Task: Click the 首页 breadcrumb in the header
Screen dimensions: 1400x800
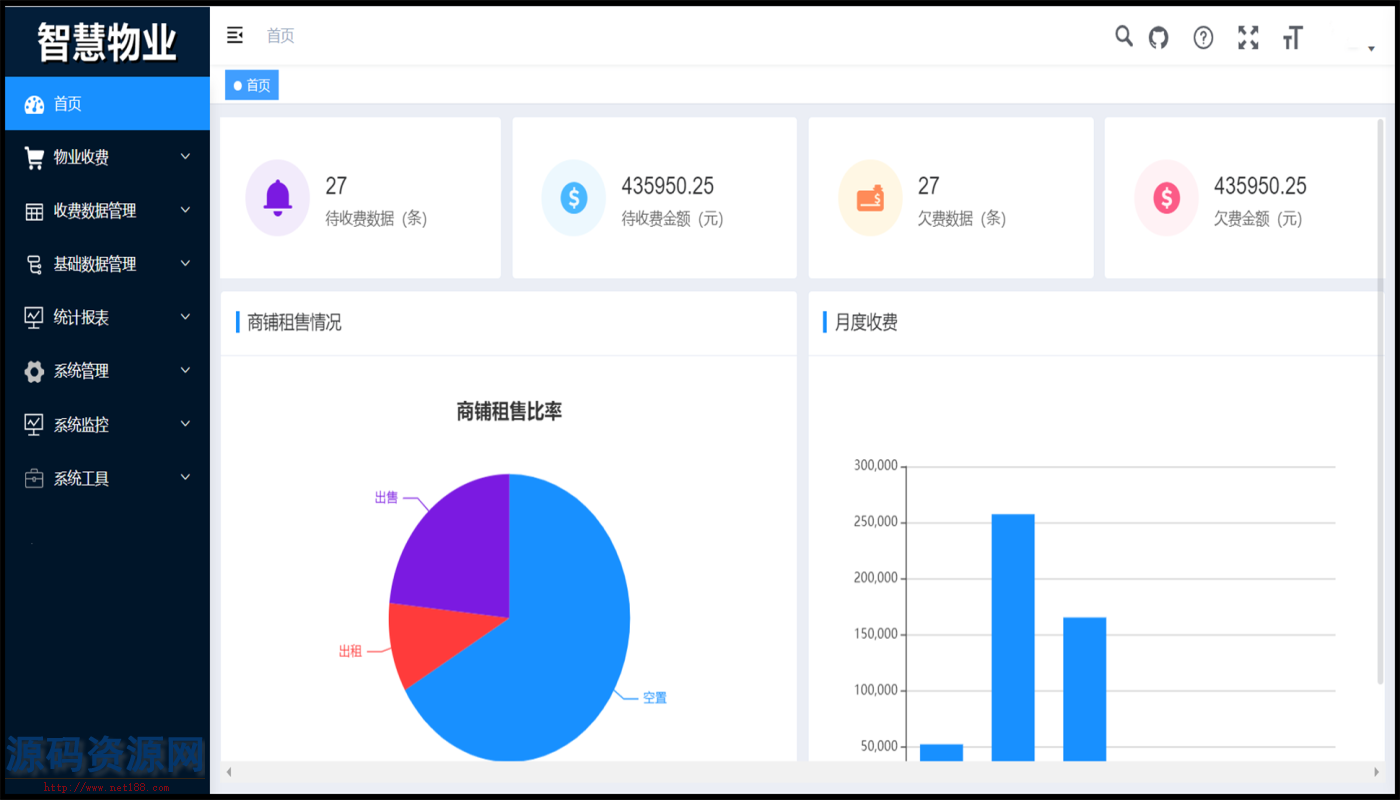Action: [281, 36]
